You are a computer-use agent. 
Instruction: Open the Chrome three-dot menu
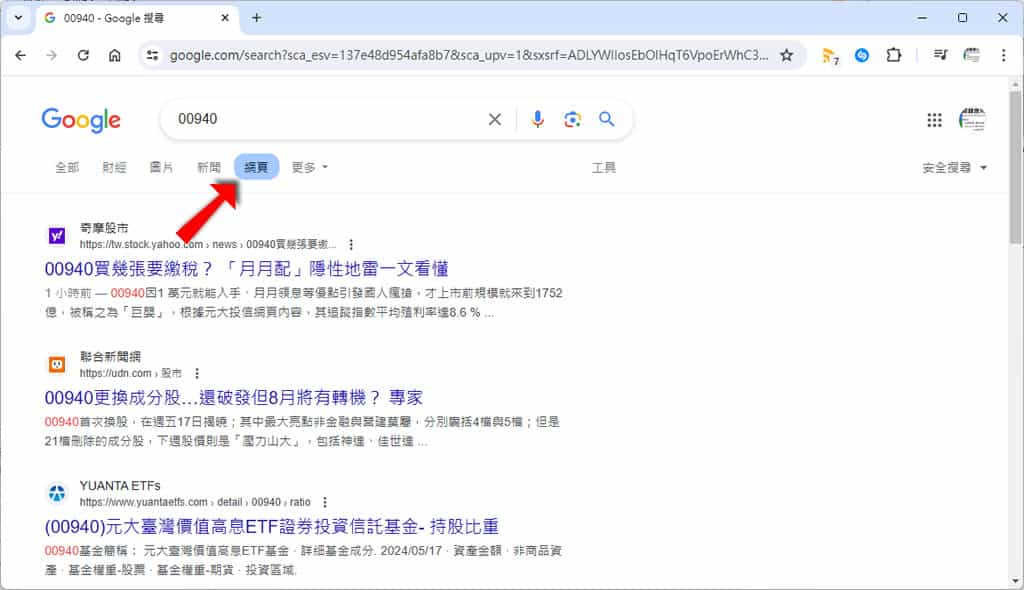pos(1003,56)
